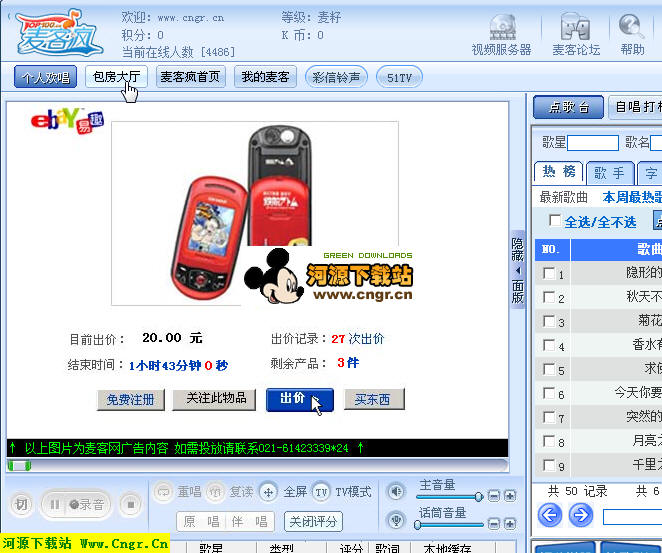Increase 话筒音量 with plus icon
Screen dimensions: 662x553
[x=510, y=524]
